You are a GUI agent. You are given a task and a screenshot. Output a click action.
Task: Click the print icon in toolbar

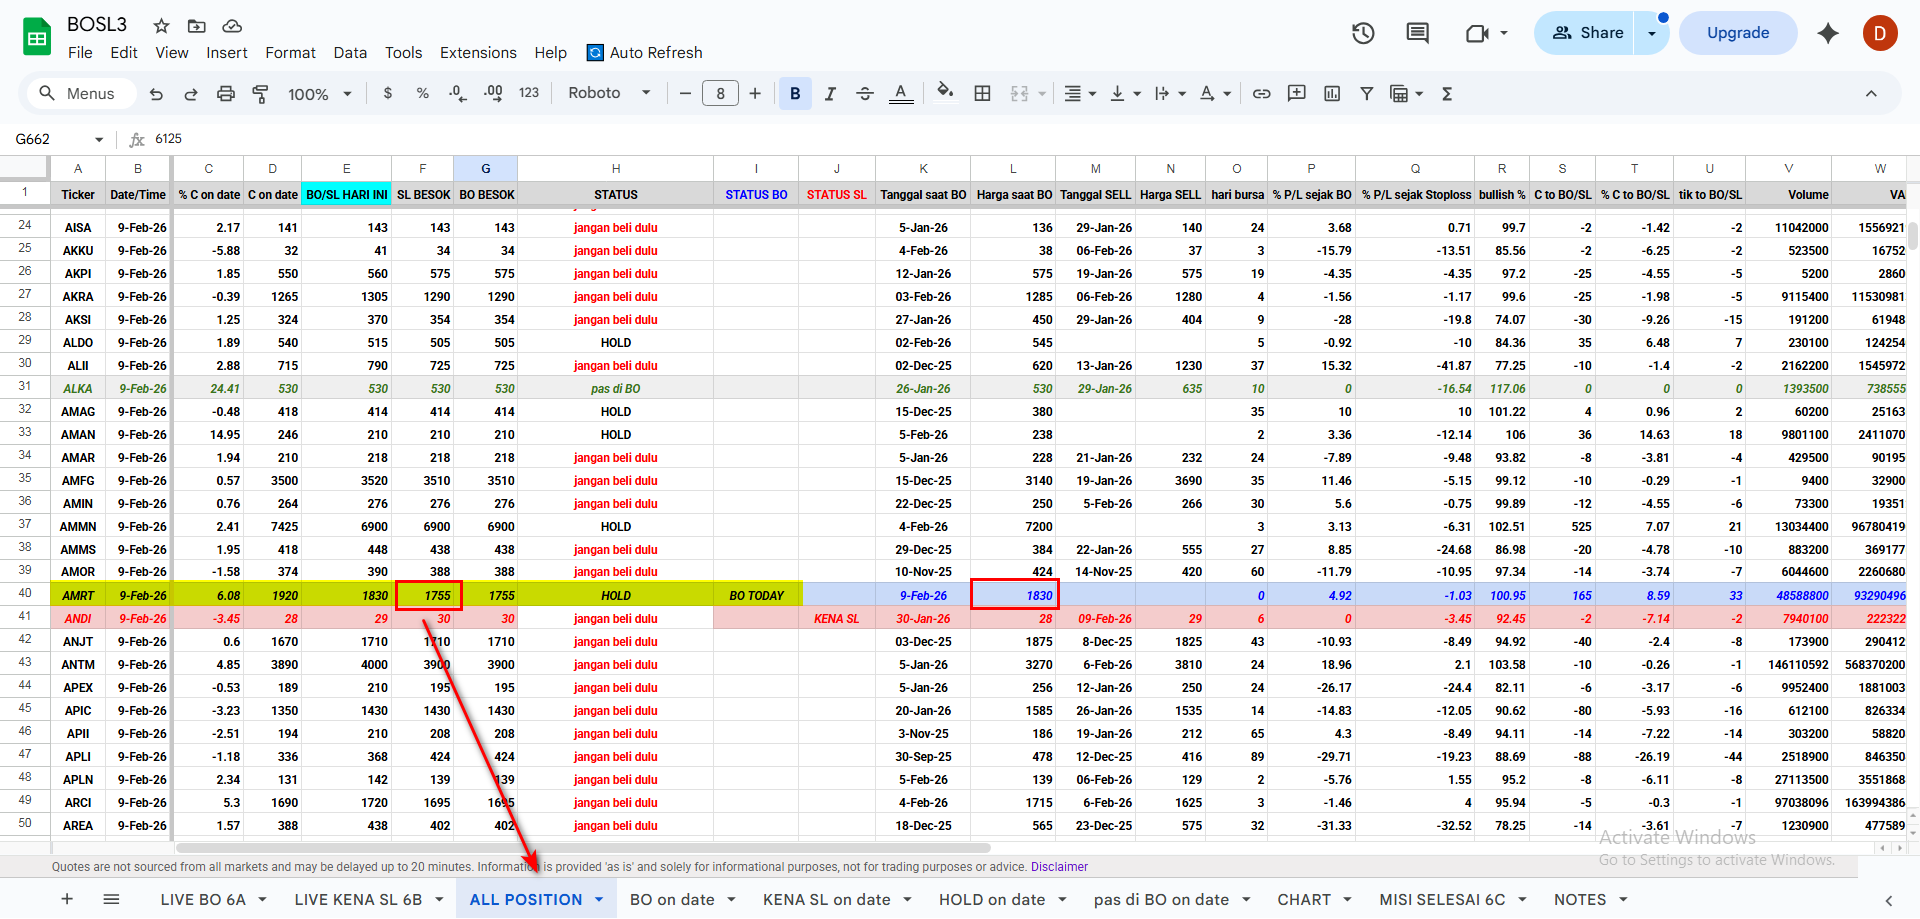click(x=226, y=94)
